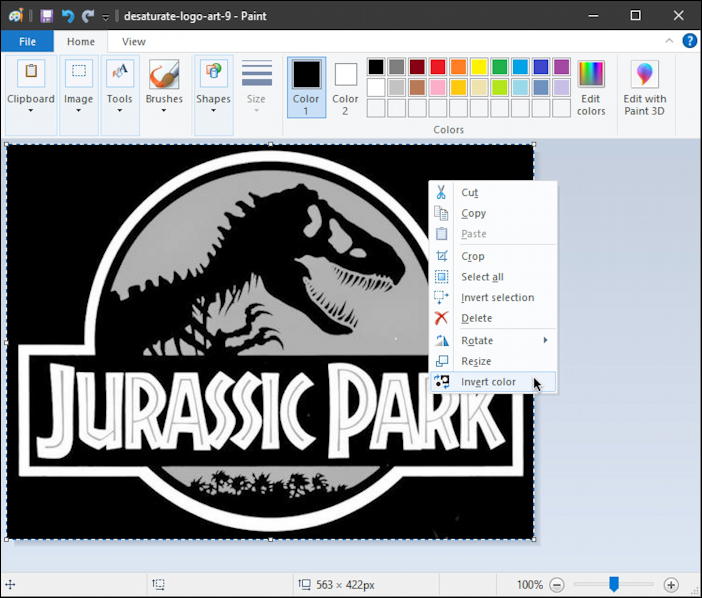The height and width of the screenshot is (598, 702).
Task: Pick the red color swatch in palette
Action: point(437,67)
